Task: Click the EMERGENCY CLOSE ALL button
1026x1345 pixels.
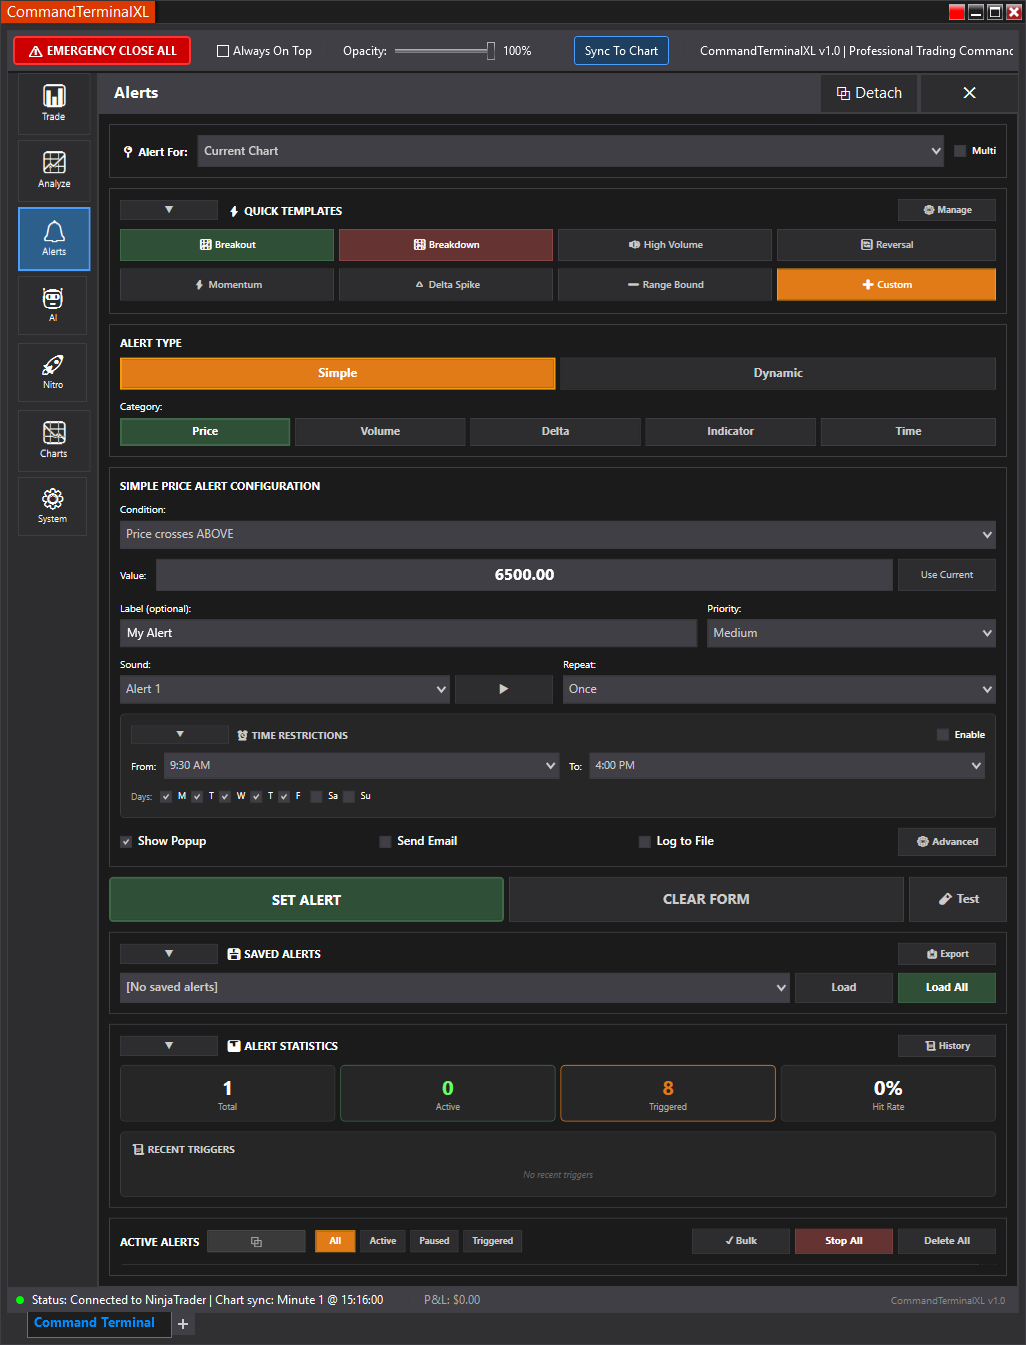Action: [102, 51]
